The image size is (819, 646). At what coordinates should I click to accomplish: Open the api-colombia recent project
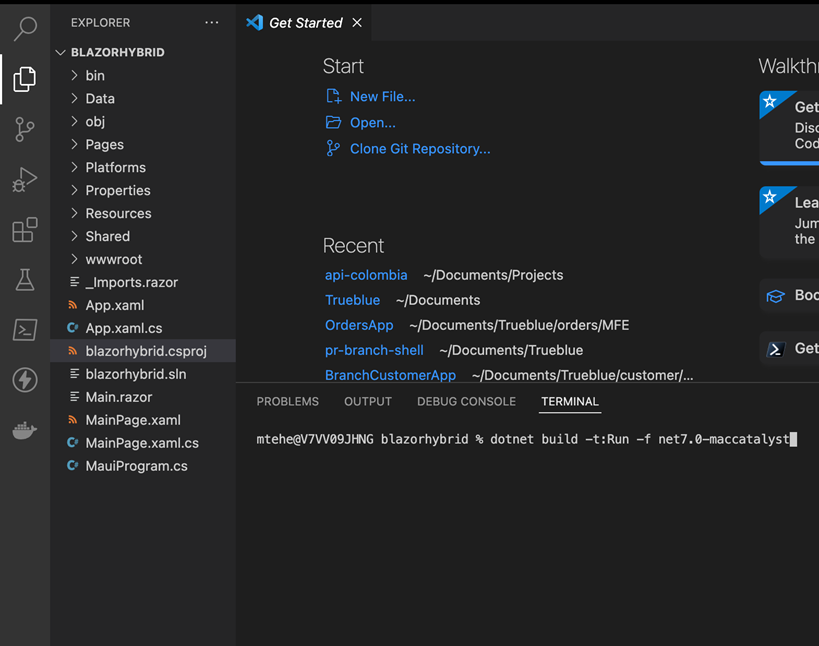point(366,275)
